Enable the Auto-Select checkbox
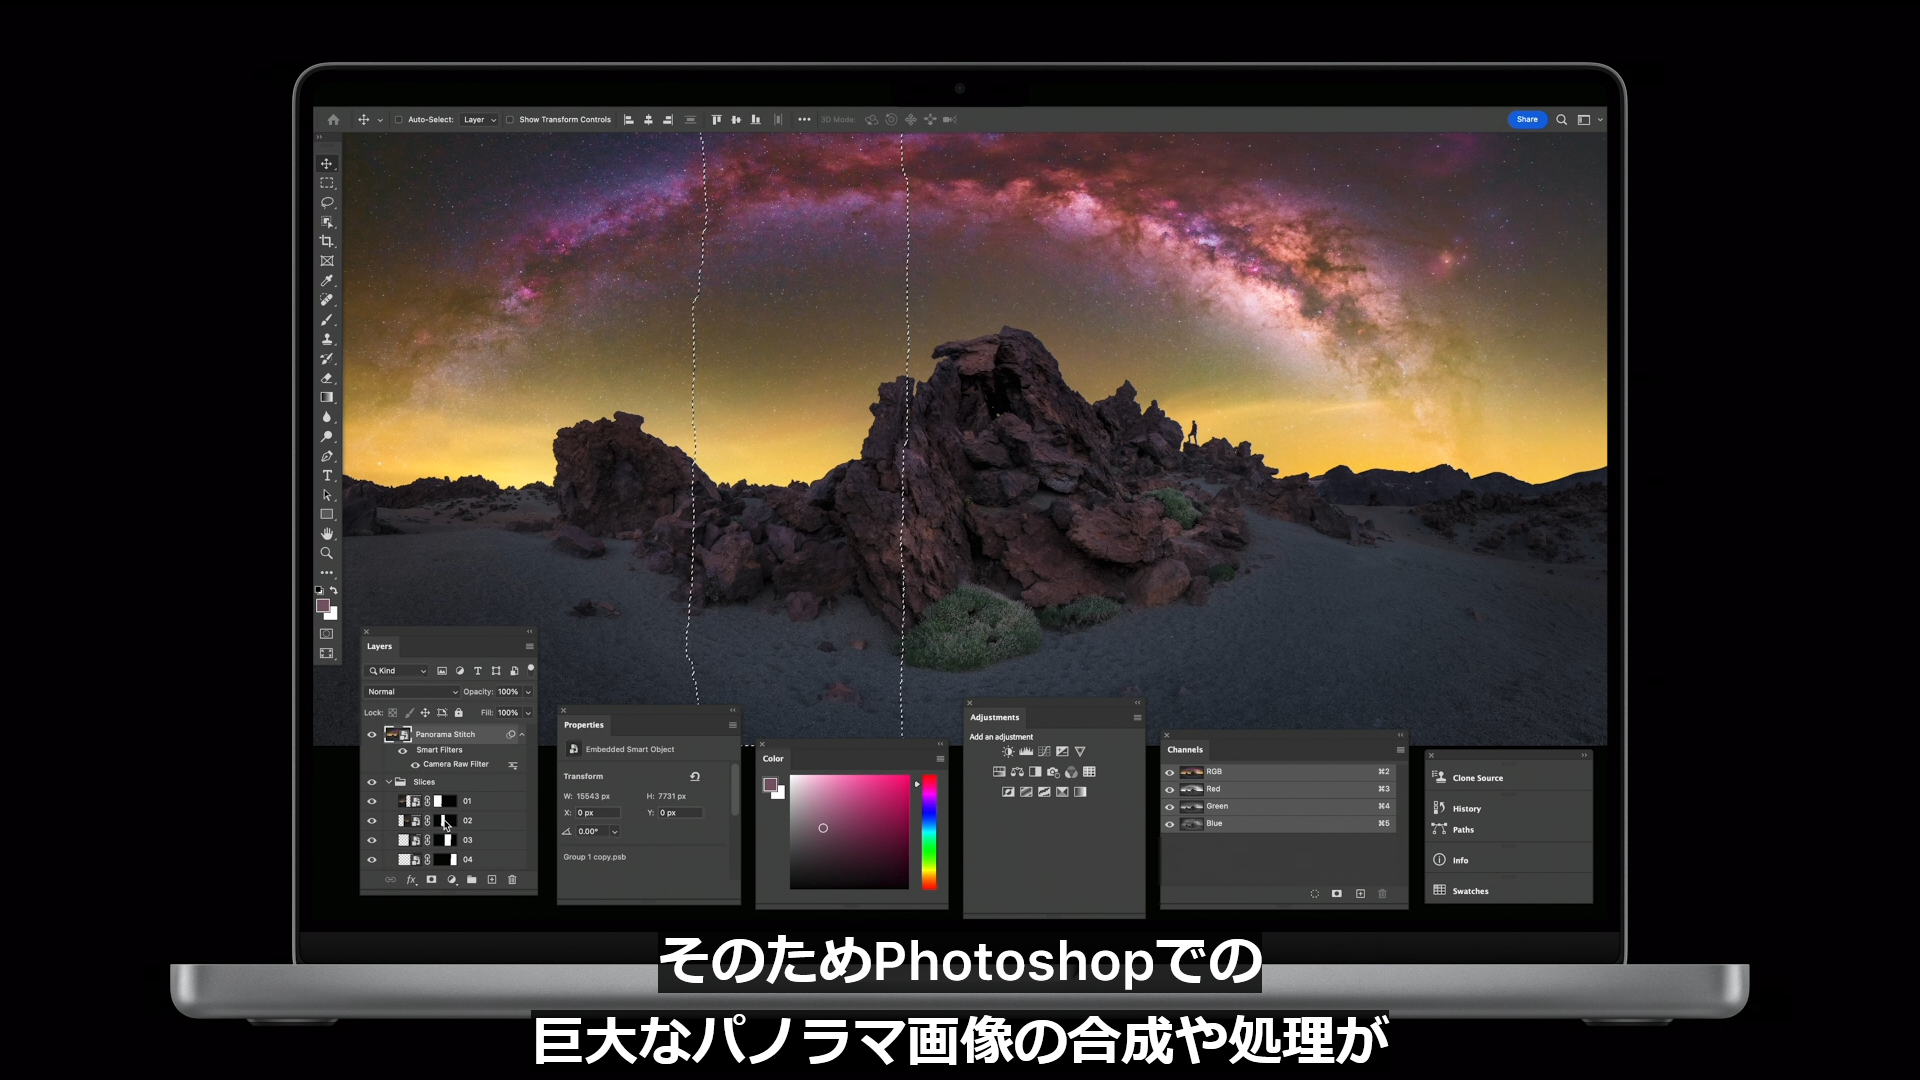 pyautogui.click(x=398, y=120)
